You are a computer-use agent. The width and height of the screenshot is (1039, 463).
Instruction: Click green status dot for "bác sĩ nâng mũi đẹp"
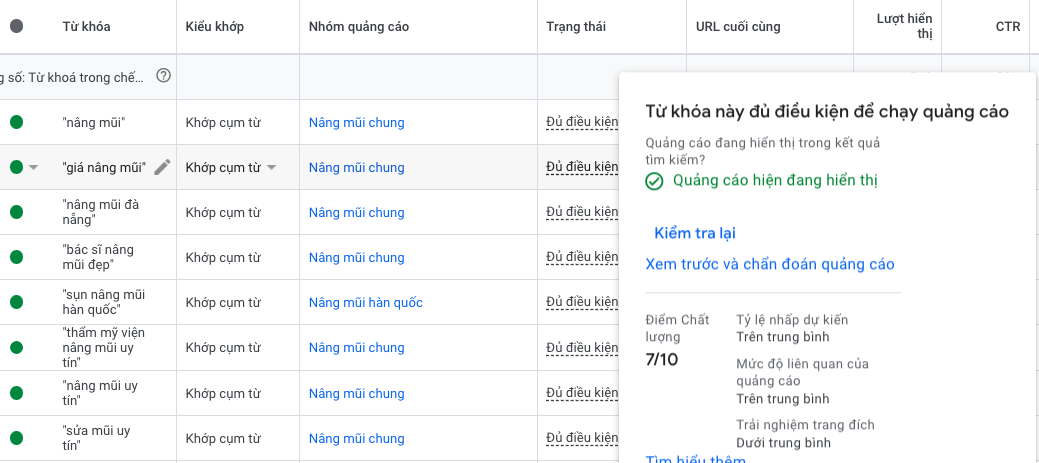pyautogui.click(x=16, y=257)
